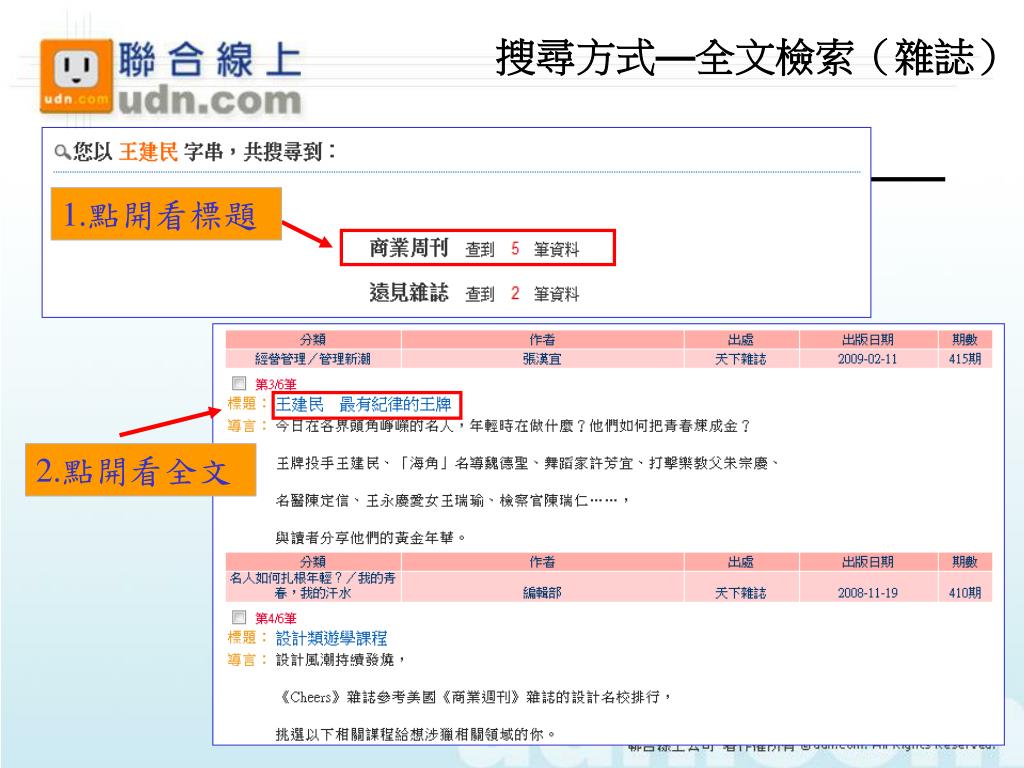Tick the checkbox for 第3/6筆
1024x768 pixels.
pos(239,383)
